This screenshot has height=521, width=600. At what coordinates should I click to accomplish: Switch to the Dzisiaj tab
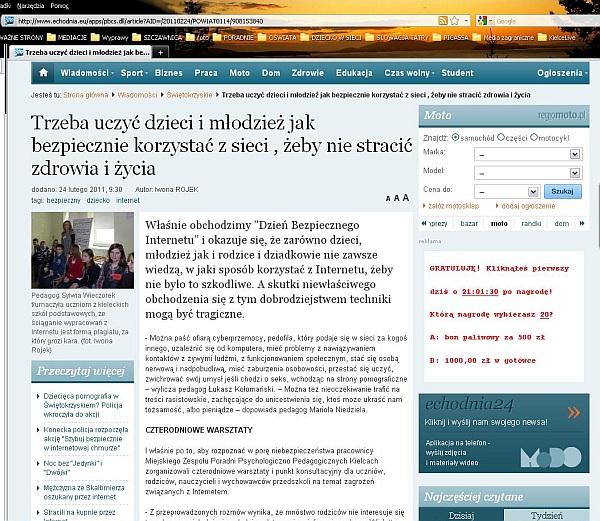click(461, 515)
